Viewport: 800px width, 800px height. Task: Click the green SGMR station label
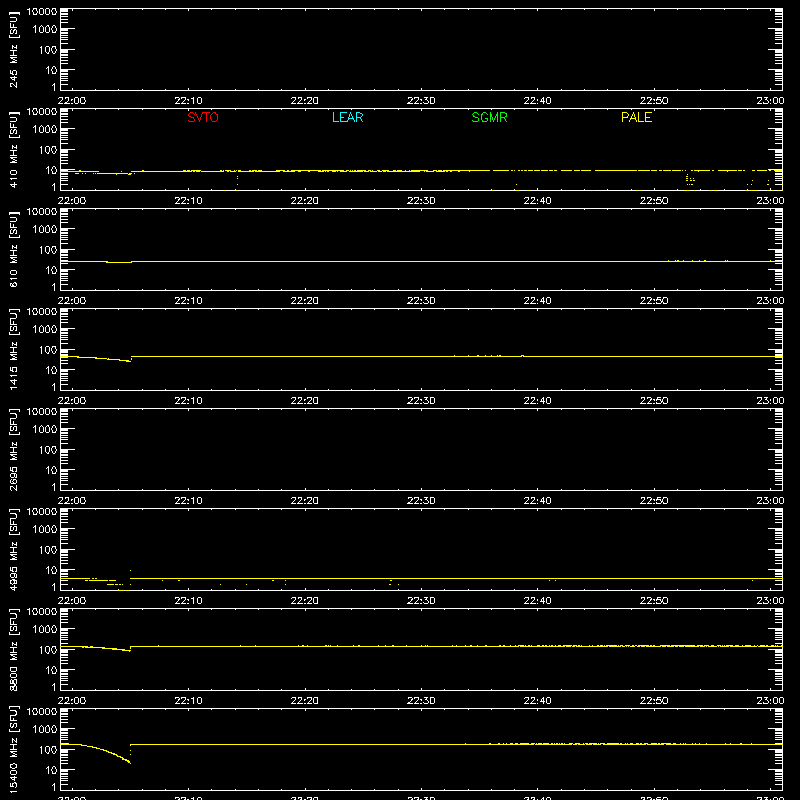pos(489,117)
